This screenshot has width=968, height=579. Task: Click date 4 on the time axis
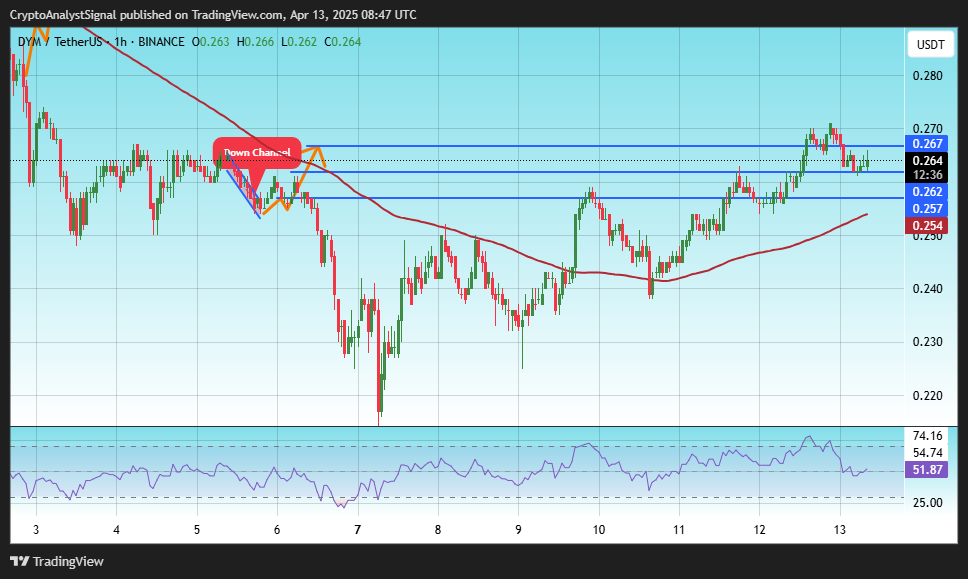(x=116, y=529)
